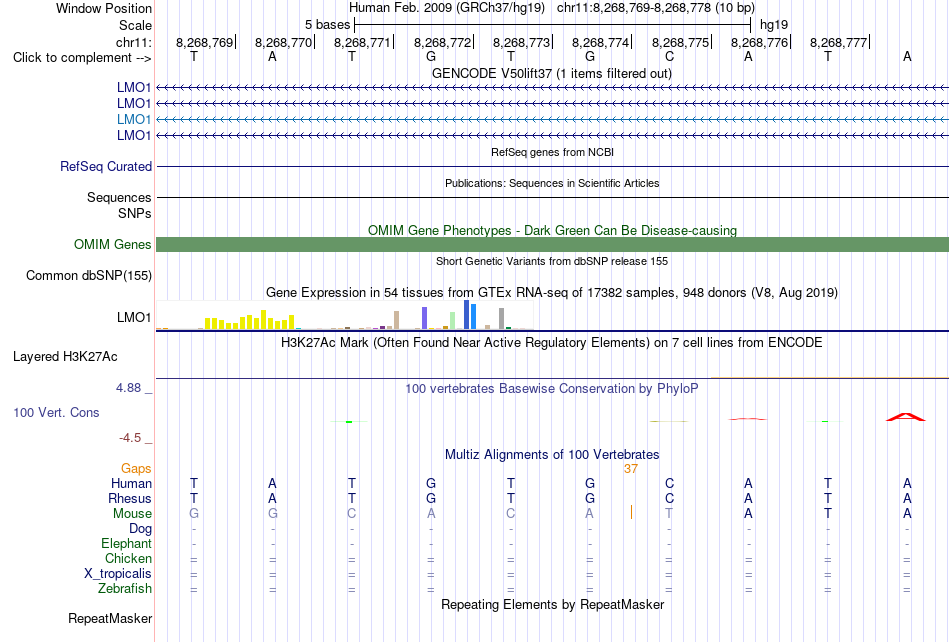
Task: Select the Dog species label
Action: click(140, 529)
